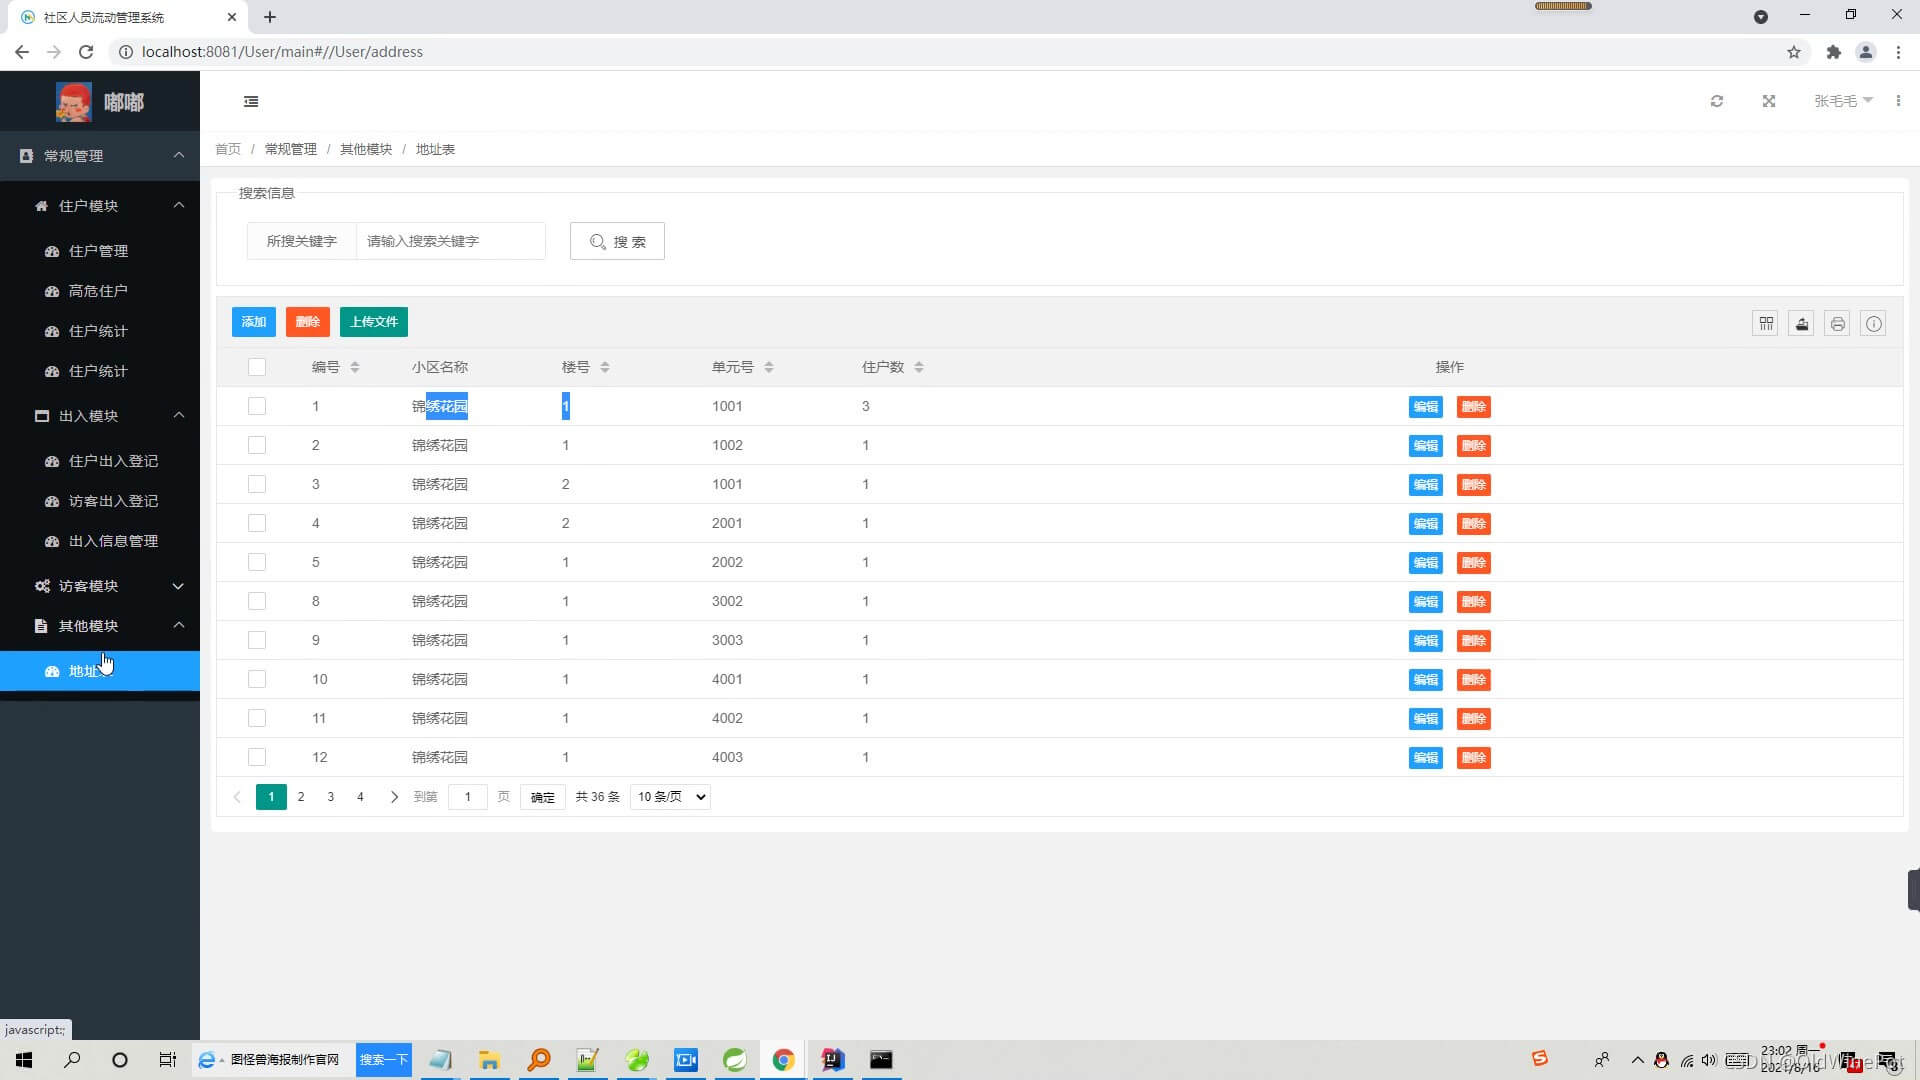Navigate to 出入模块 menu section
Screen dimensions: 1920x1080
click(x=99, y=415)
